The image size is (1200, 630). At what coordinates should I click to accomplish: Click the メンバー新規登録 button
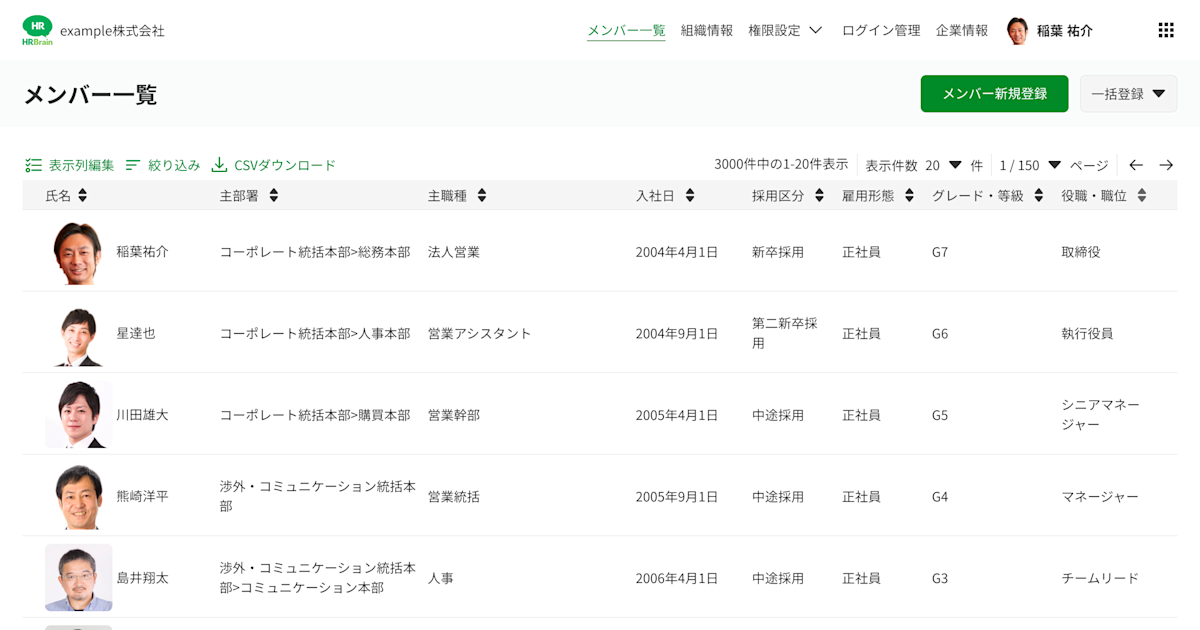[994, 93]
